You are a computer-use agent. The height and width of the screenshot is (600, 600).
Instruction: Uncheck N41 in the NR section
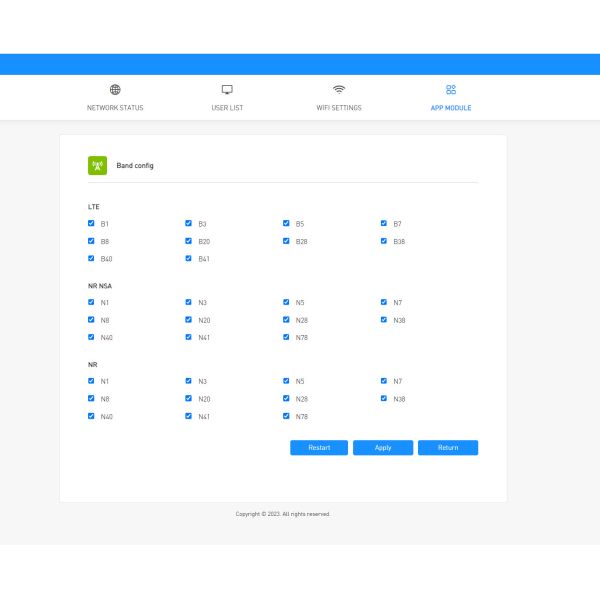[188, 416]
